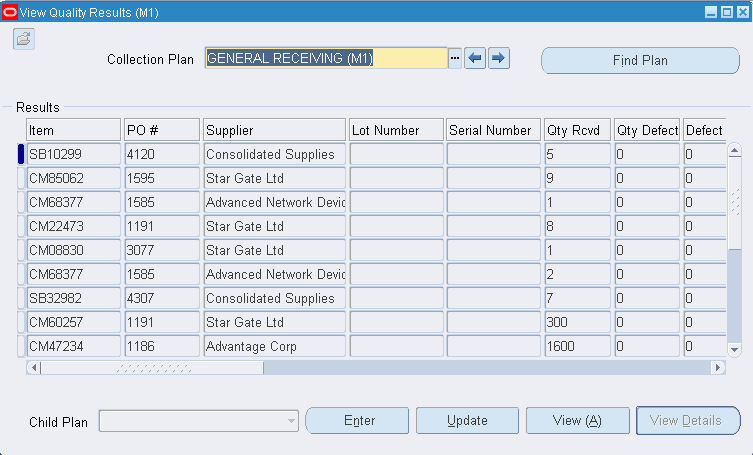Click PO number 3077

point(162,250)
